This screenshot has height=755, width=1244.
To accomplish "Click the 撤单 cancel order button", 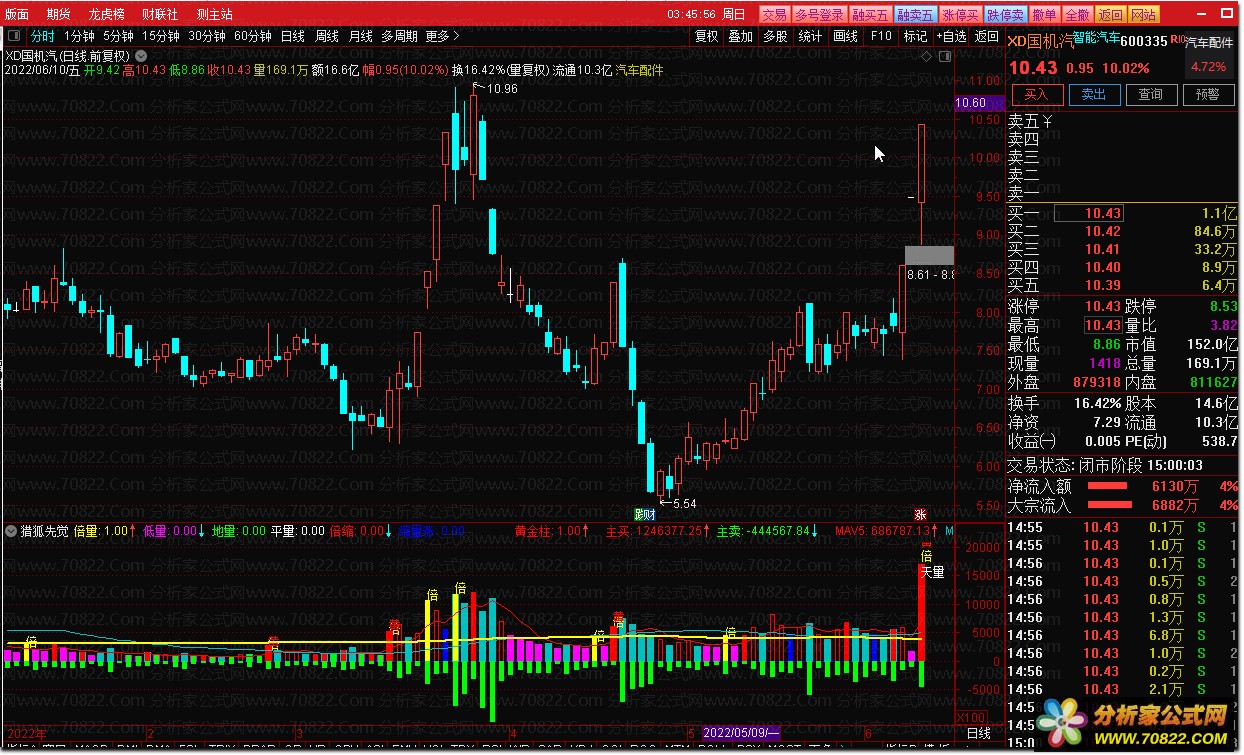I will 1044,15.
